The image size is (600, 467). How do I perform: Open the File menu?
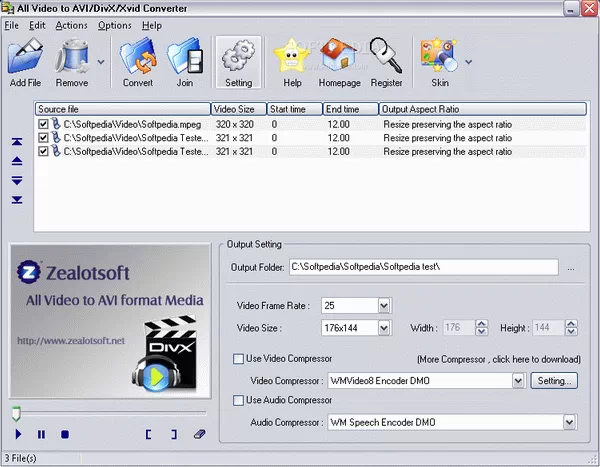tap(11, 26)
